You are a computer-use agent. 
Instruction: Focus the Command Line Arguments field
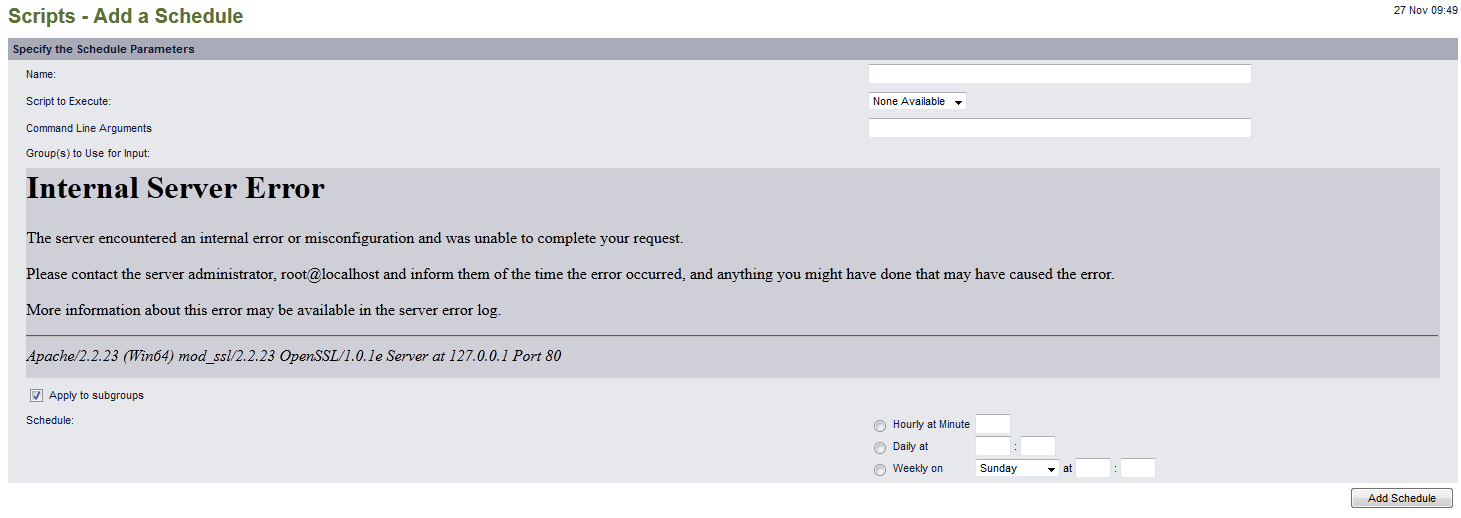pyautogui.click(x=1059, y=128)
